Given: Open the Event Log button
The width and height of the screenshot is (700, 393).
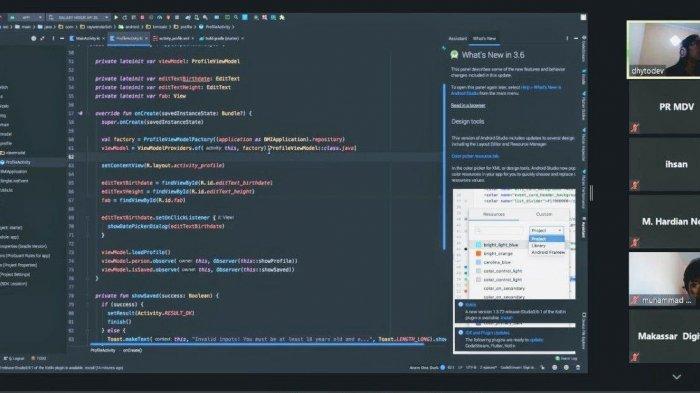Looking at the screenshot, I should (567, 358).
